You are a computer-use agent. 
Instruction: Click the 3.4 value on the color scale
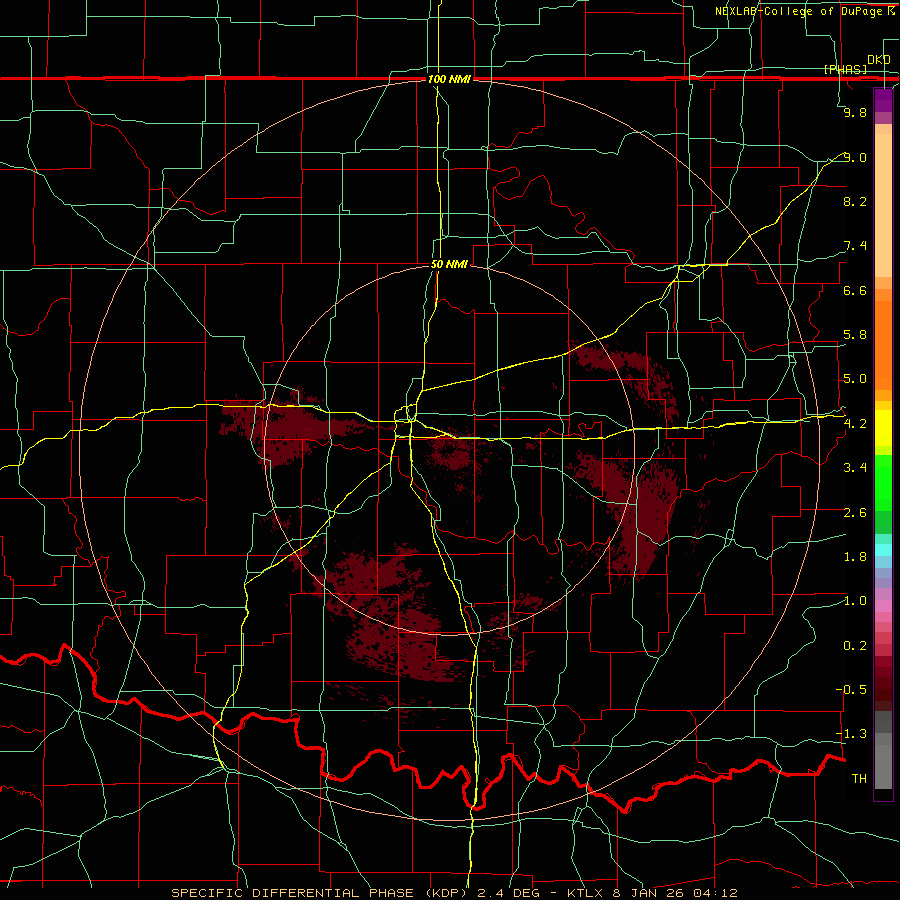coord(855,468)
